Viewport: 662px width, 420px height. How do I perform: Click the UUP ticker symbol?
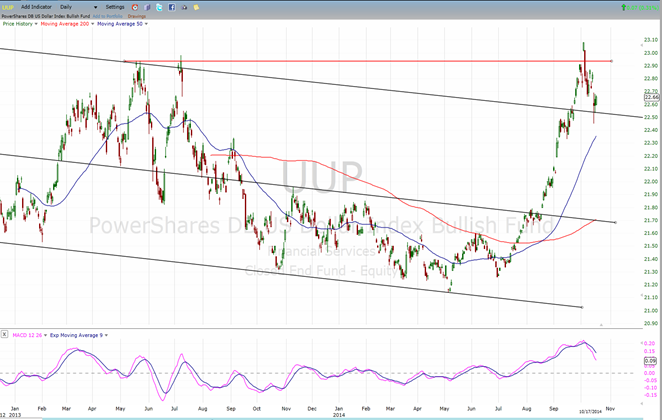click(x=10, y=7)
